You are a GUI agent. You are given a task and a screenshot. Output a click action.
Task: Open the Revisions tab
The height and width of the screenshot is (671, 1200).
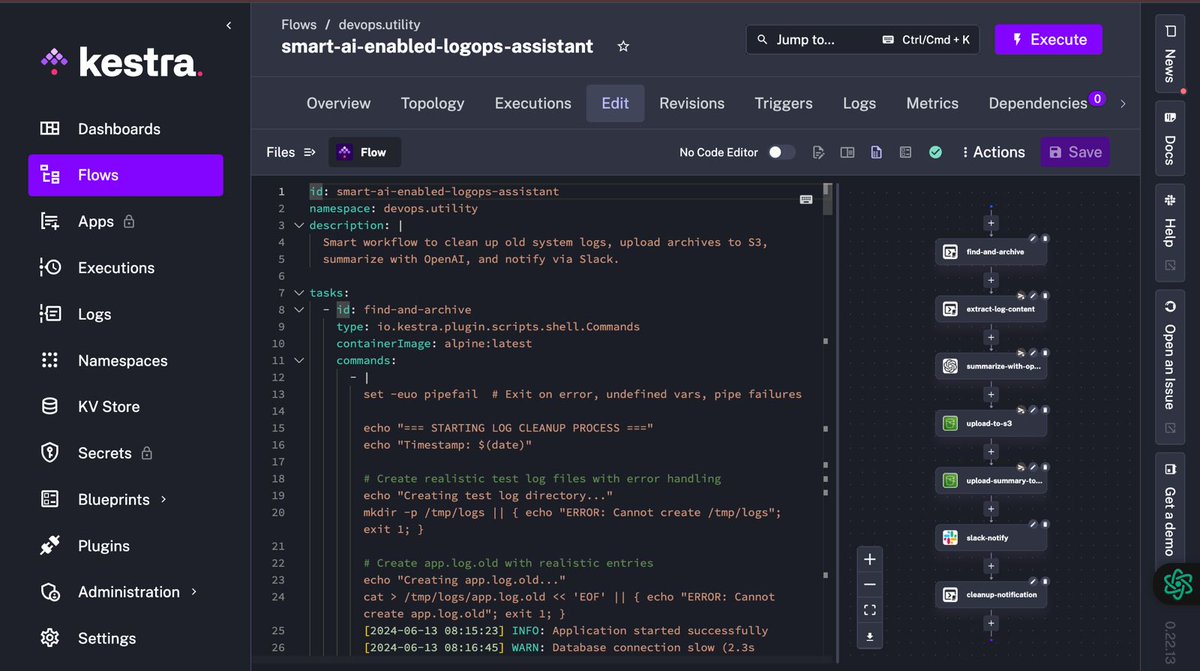point(692,103)
